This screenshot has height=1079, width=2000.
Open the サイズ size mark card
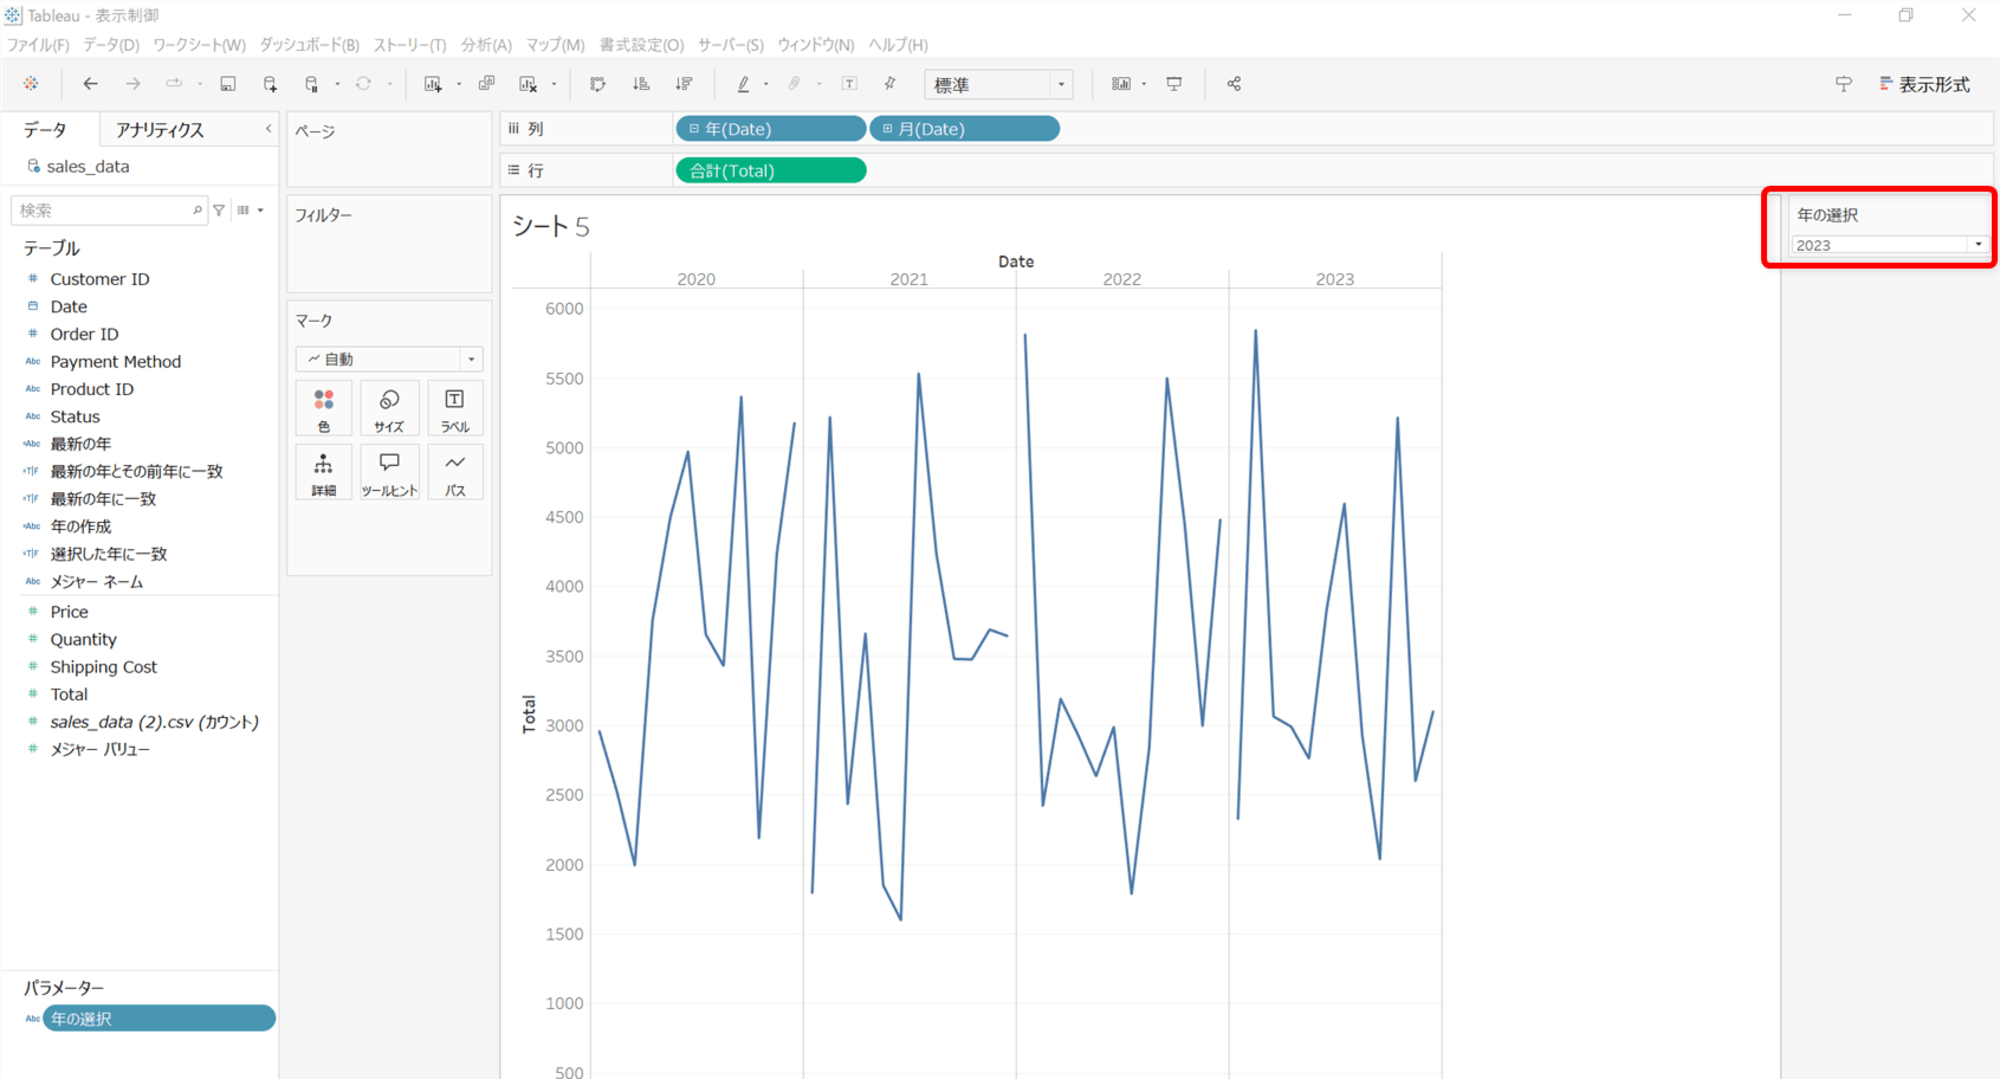click(x=389, y=409)
